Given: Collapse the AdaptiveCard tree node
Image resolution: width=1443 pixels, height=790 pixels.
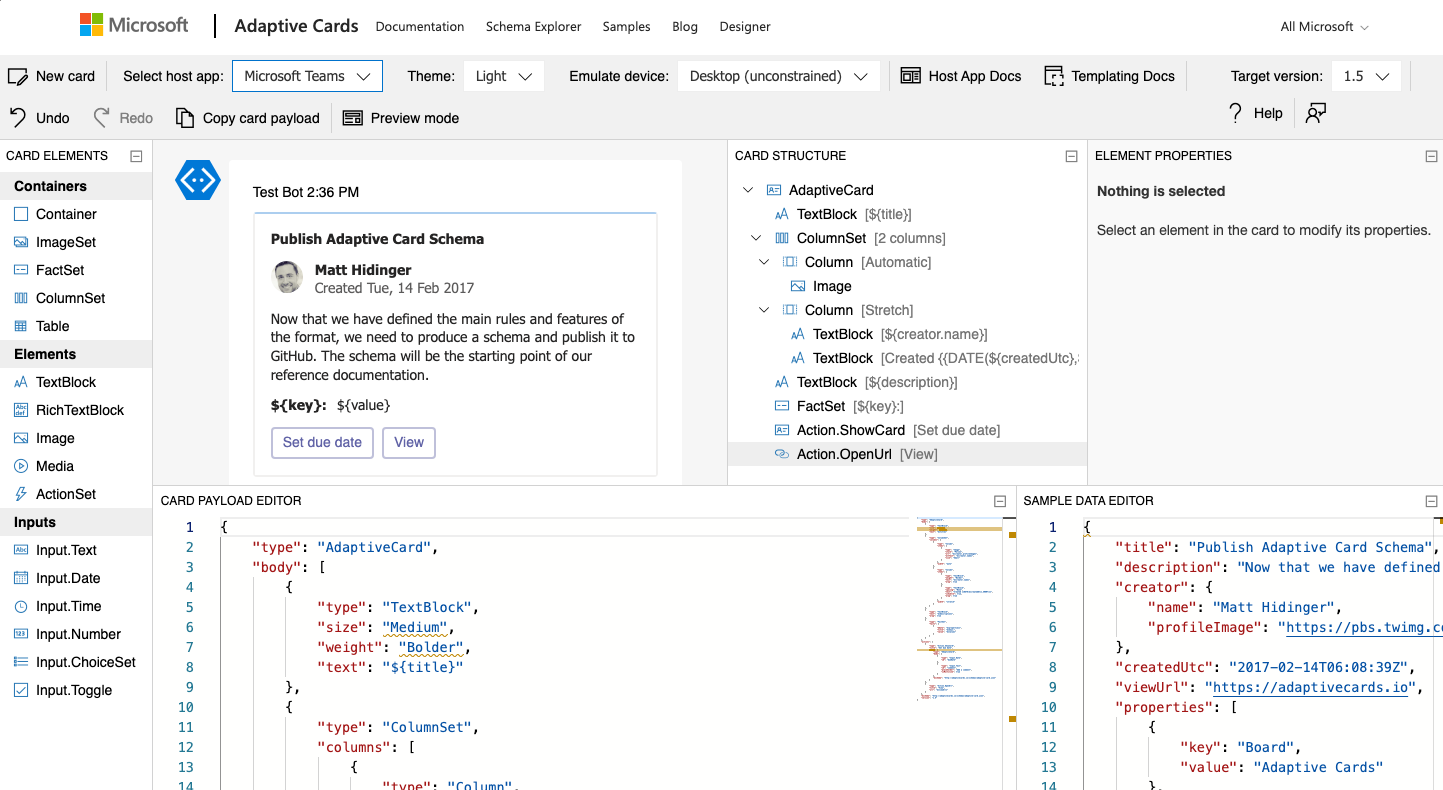Looking at the screenshot, I should (x=748, y=190).
